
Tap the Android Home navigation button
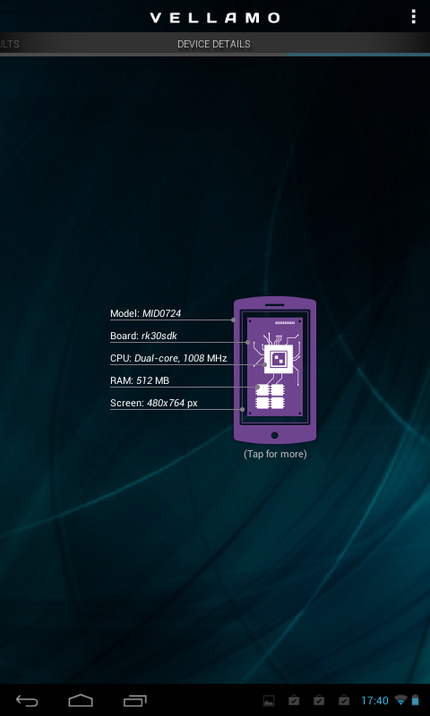tap(81, 700)
